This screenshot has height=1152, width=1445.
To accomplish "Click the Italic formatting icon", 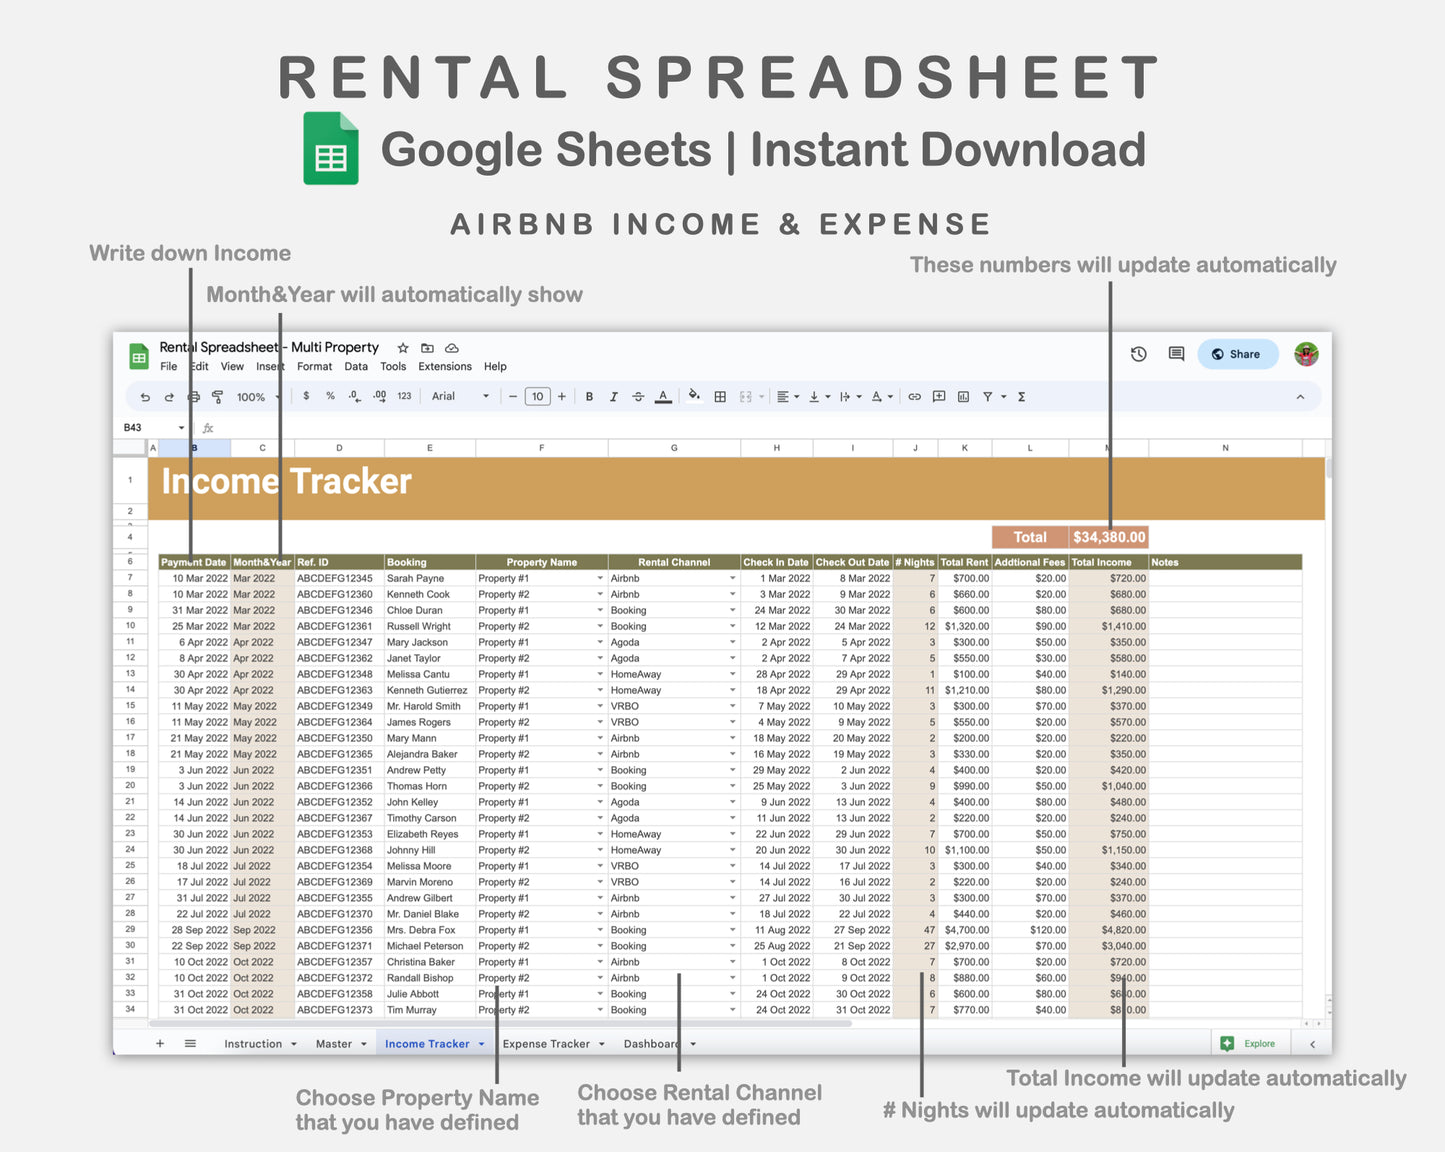I will 614,396.
